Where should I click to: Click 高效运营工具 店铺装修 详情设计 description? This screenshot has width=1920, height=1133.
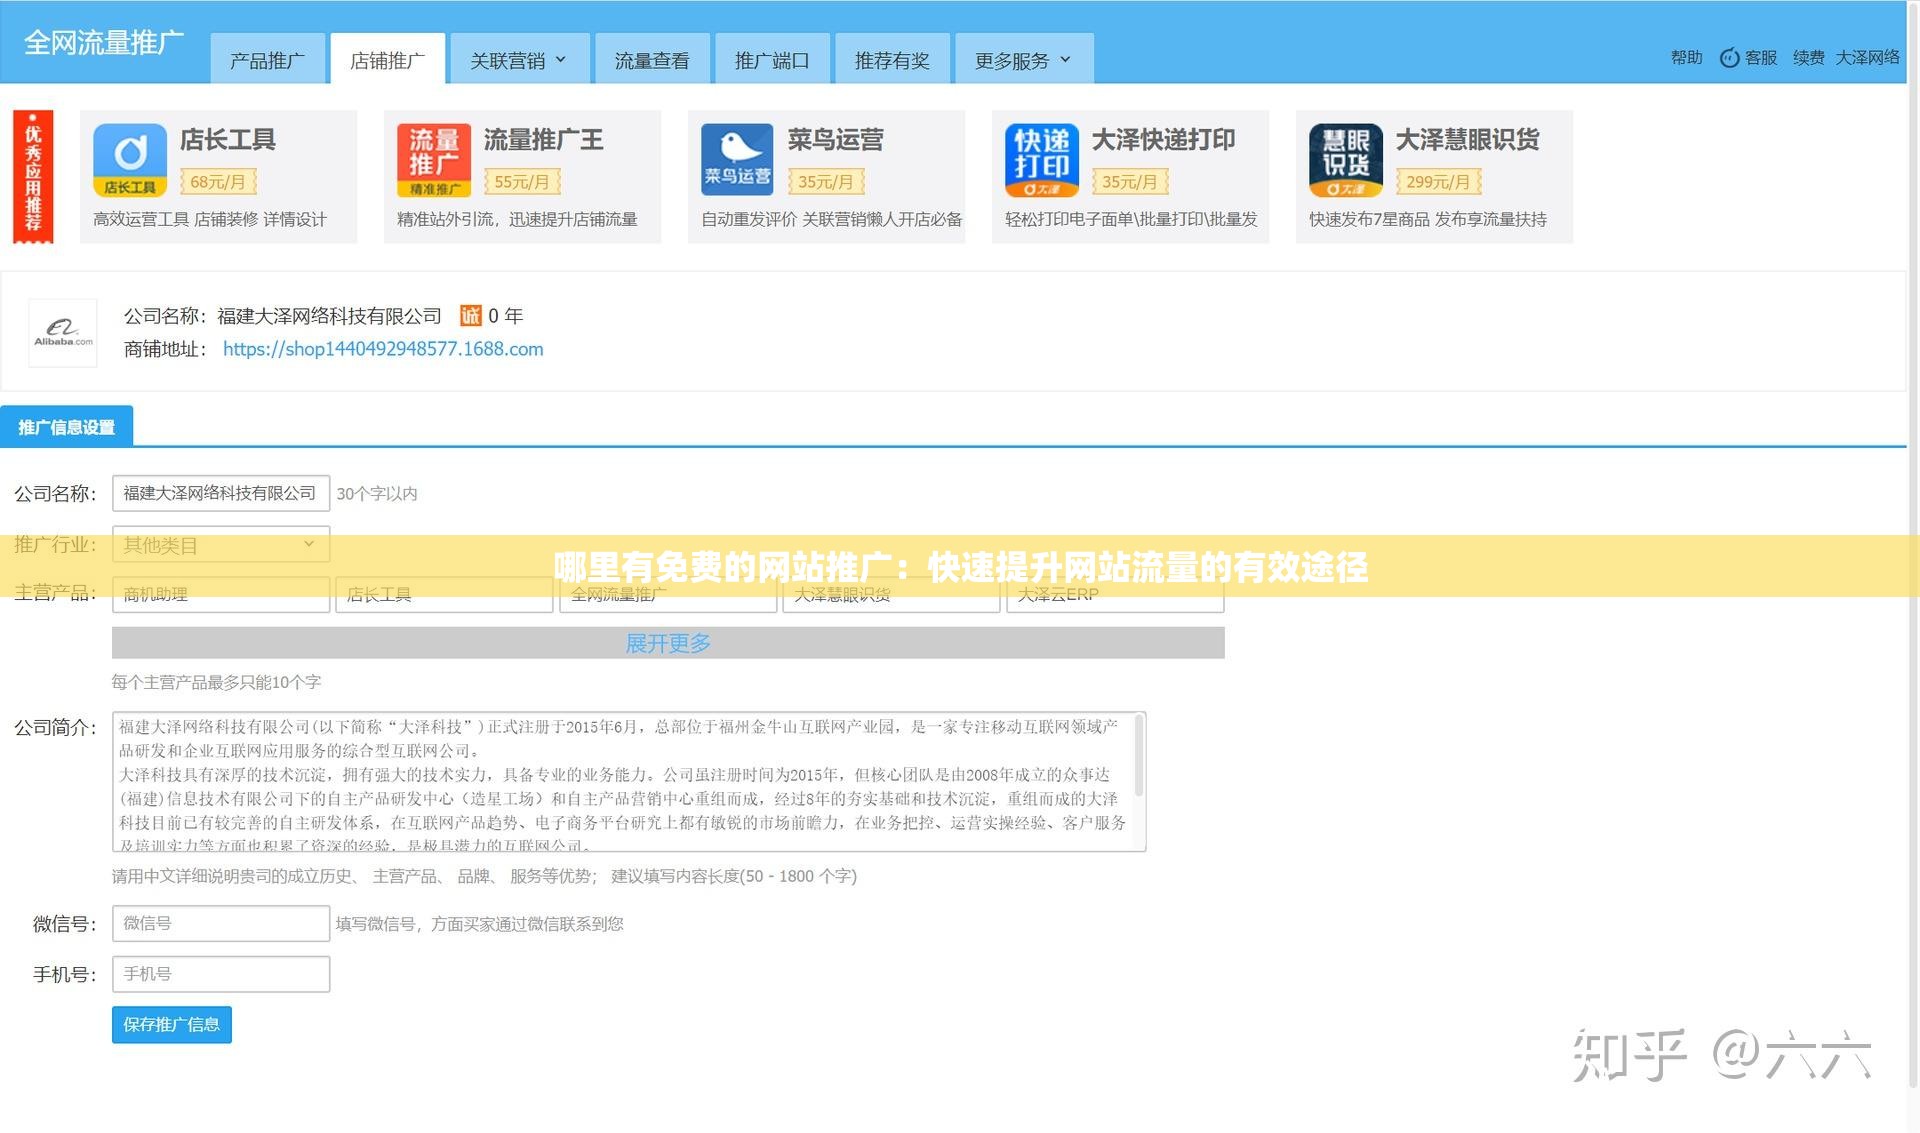tap(210, 219)
